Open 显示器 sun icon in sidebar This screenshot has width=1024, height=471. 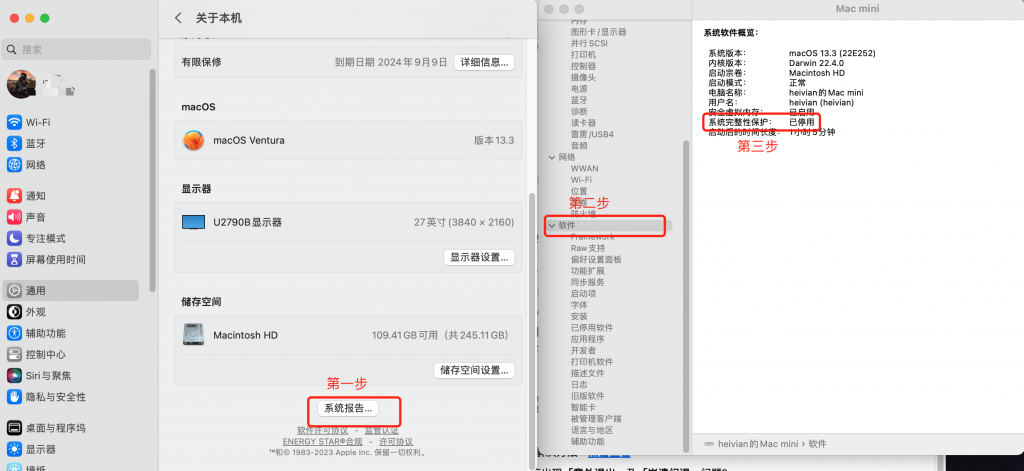[14, 449]
